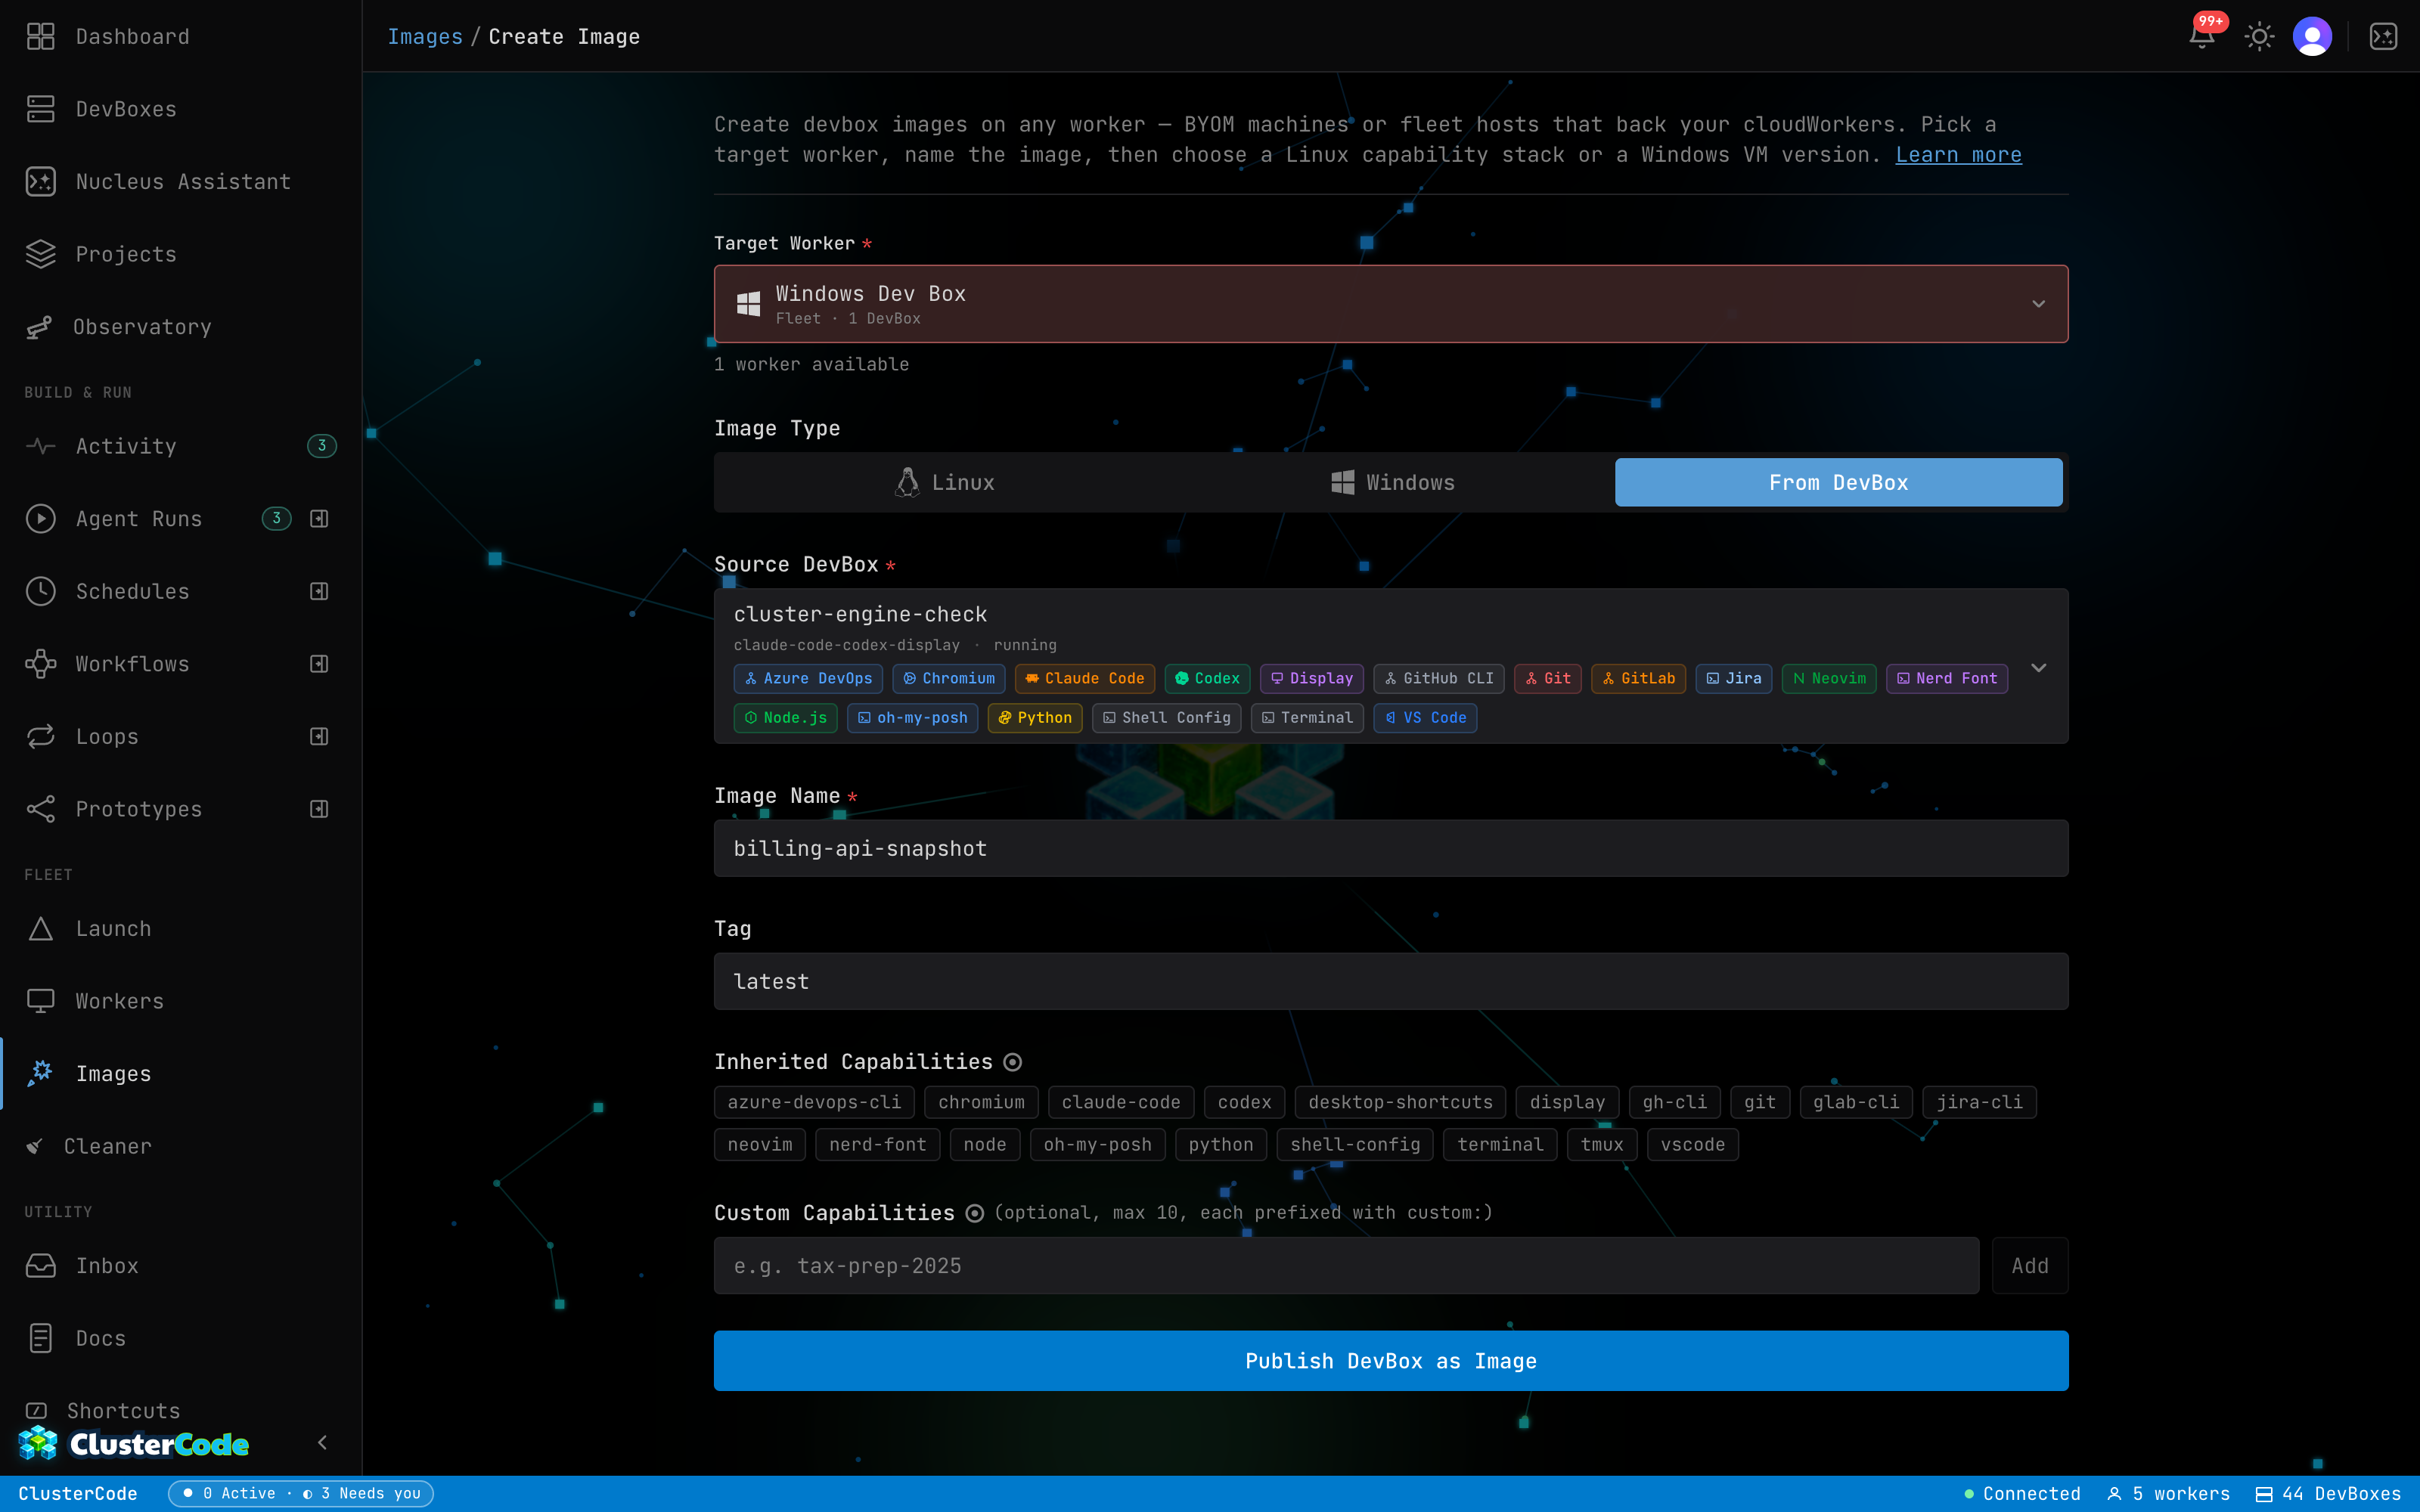Image resolution: width=2420 pixels, height=1512 pixels.
Task: Open the Observatory page
Action: tap(180, 327)
